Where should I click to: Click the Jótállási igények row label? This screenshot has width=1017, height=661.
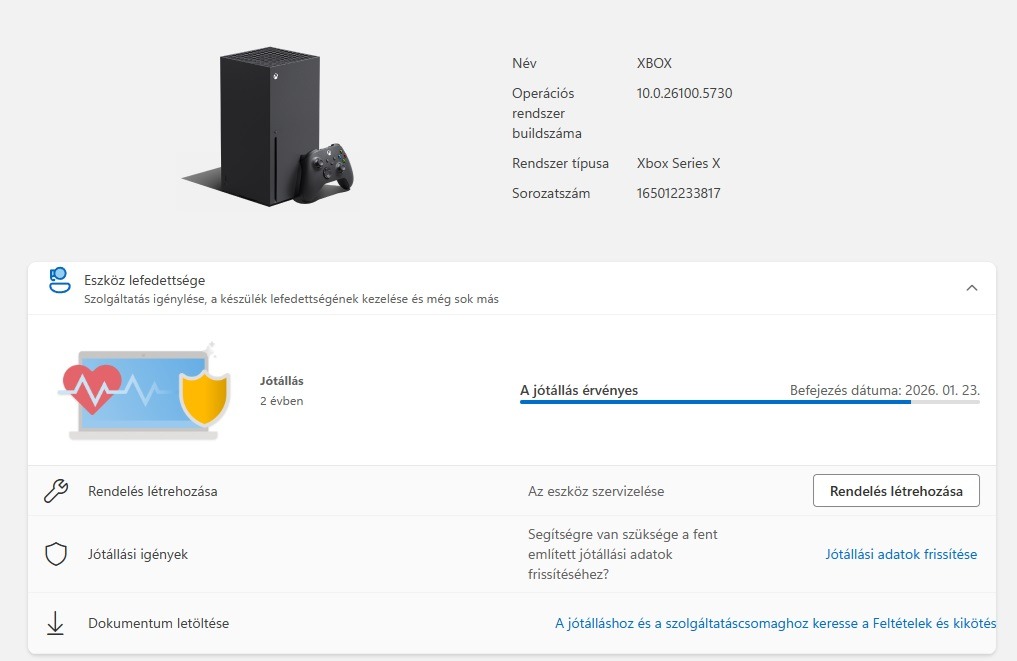click(x=138, y=554)
